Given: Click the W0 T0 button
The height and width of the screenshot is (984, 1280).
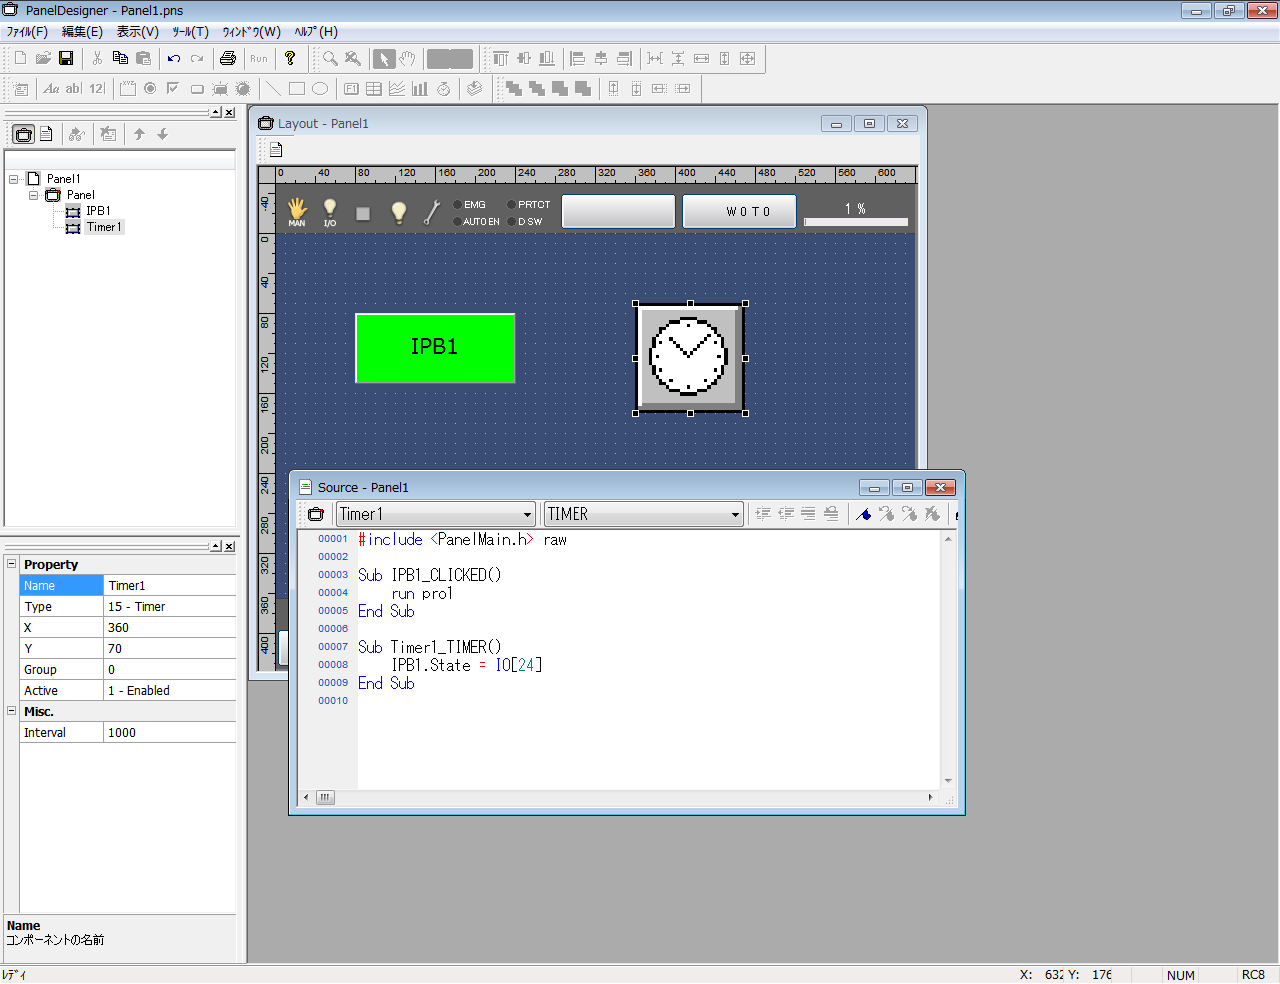Looking at the screenshot, I should [739, 212].
